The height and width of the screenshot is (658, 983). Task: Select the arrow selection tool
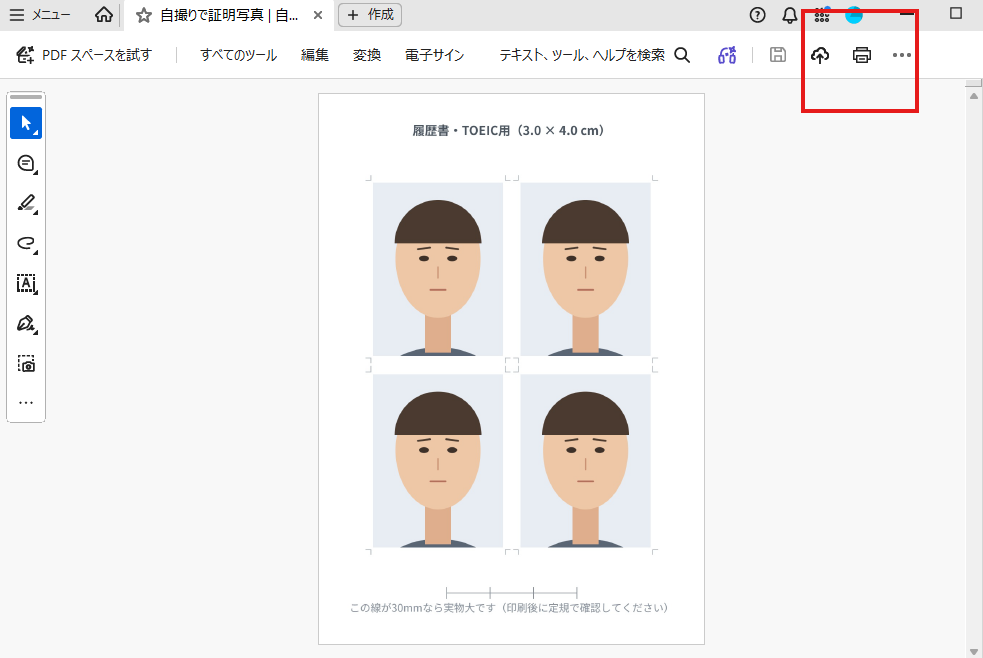click(x=26, y=123)
